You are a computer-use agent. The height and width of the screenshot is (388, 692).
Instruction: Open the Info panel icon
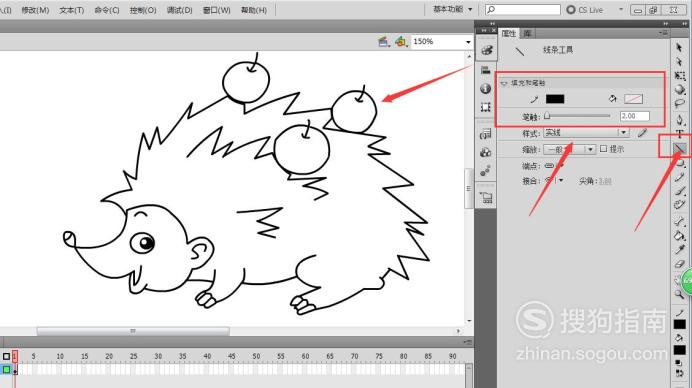[x=485, y=89]
